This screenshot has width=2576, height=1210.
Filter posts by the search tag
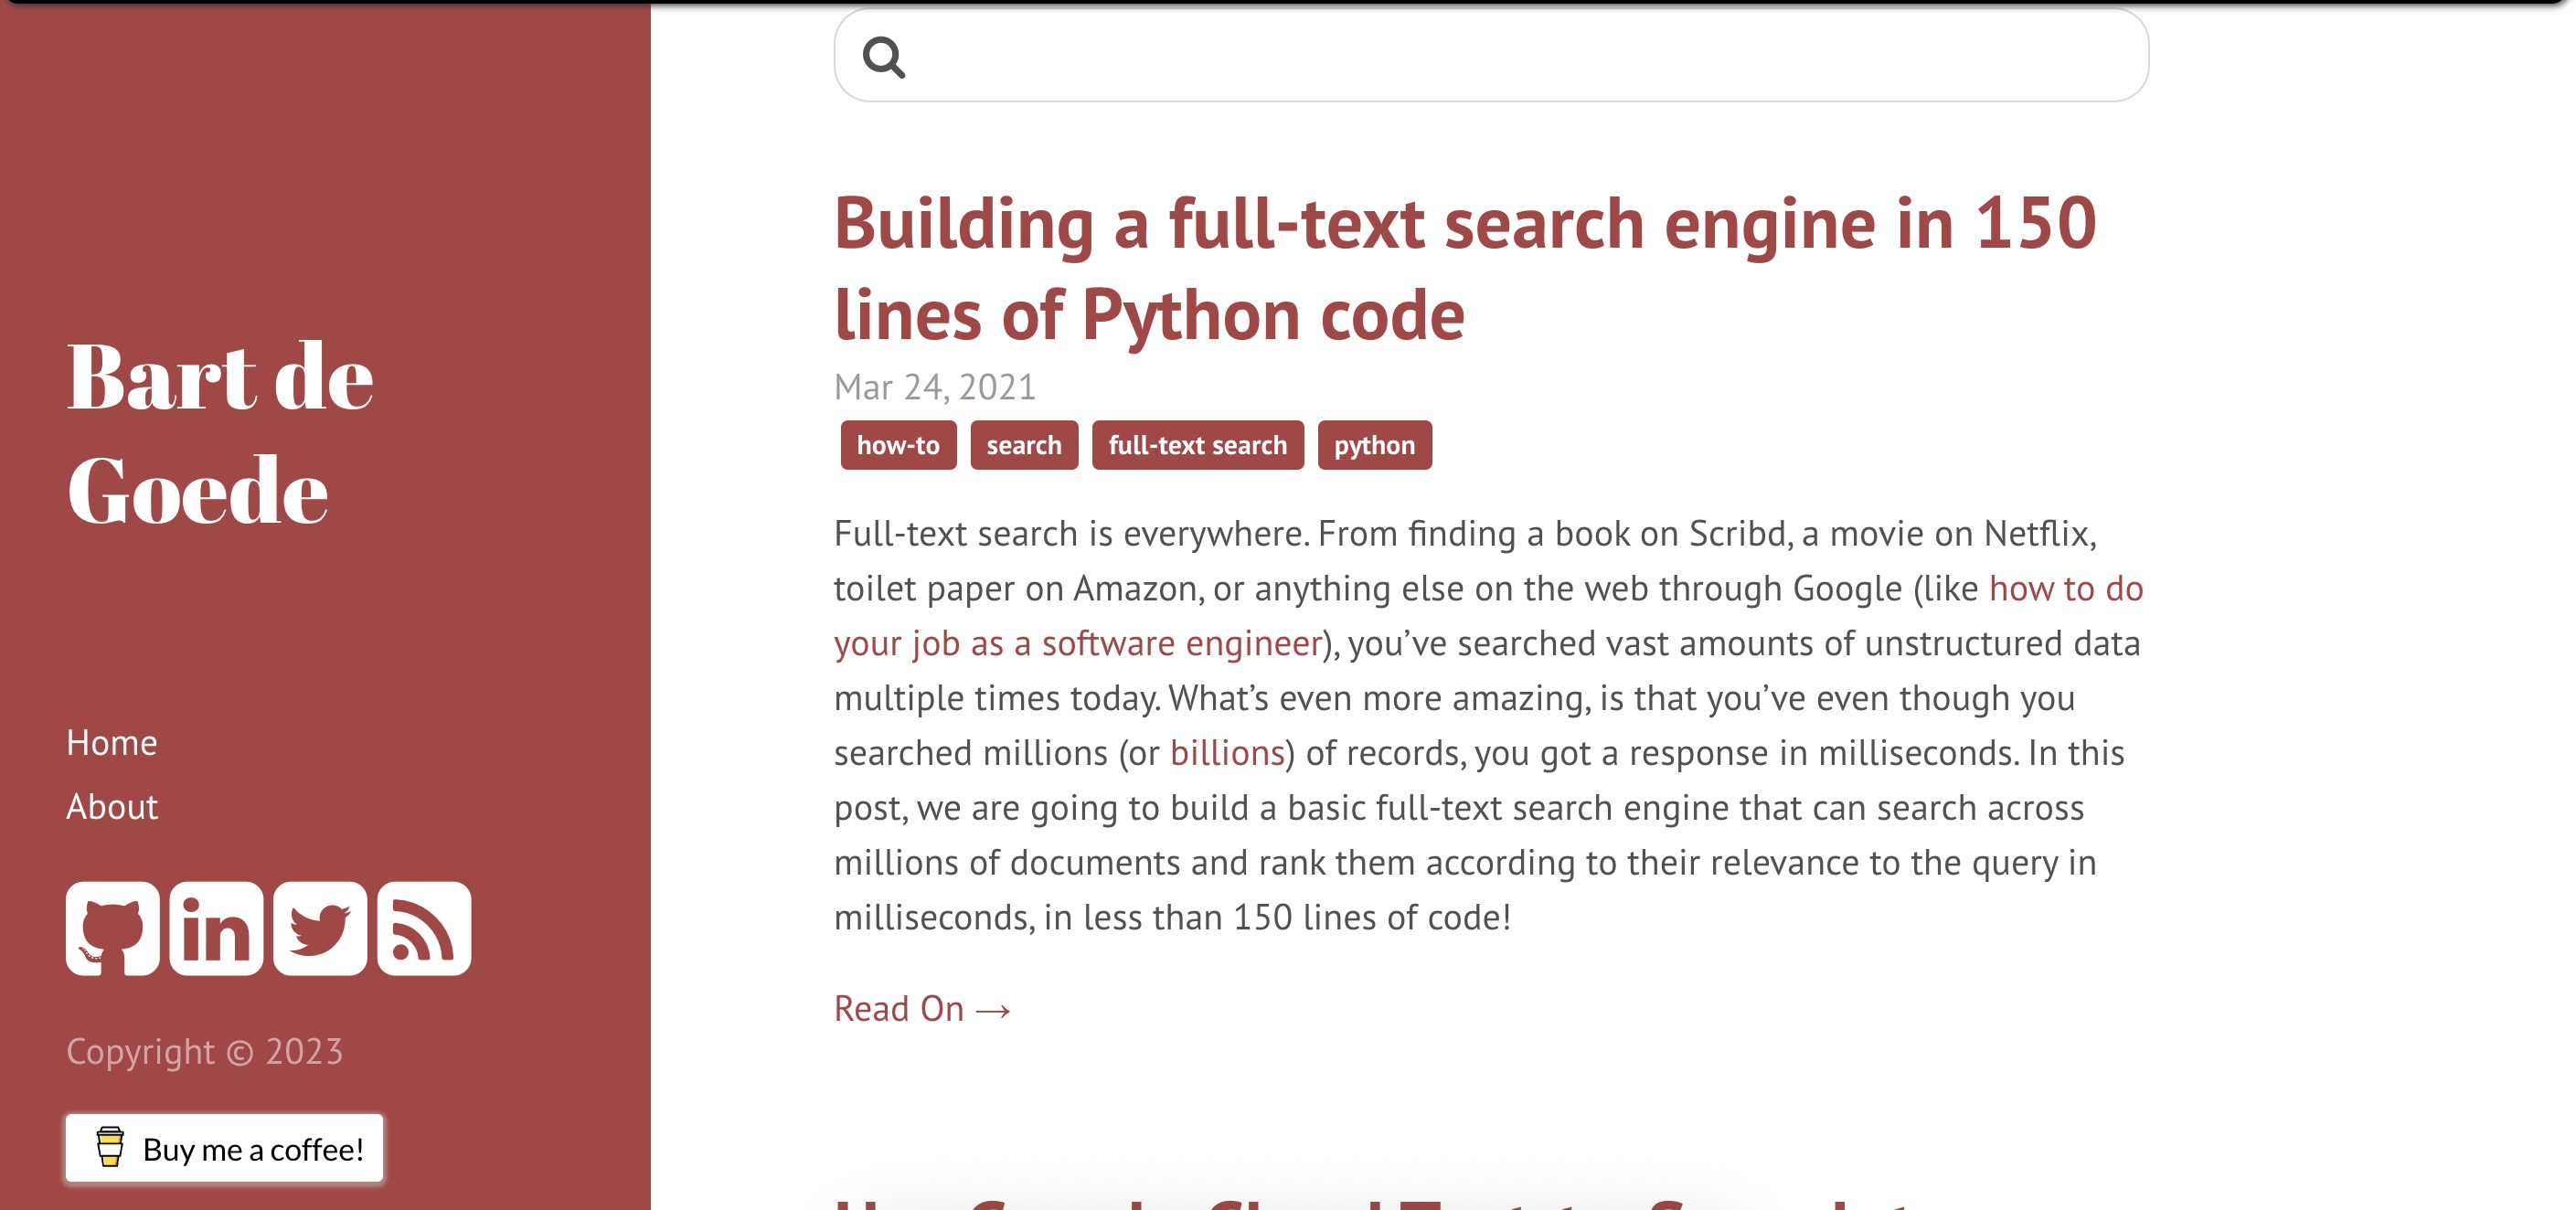pos(1023,445)
